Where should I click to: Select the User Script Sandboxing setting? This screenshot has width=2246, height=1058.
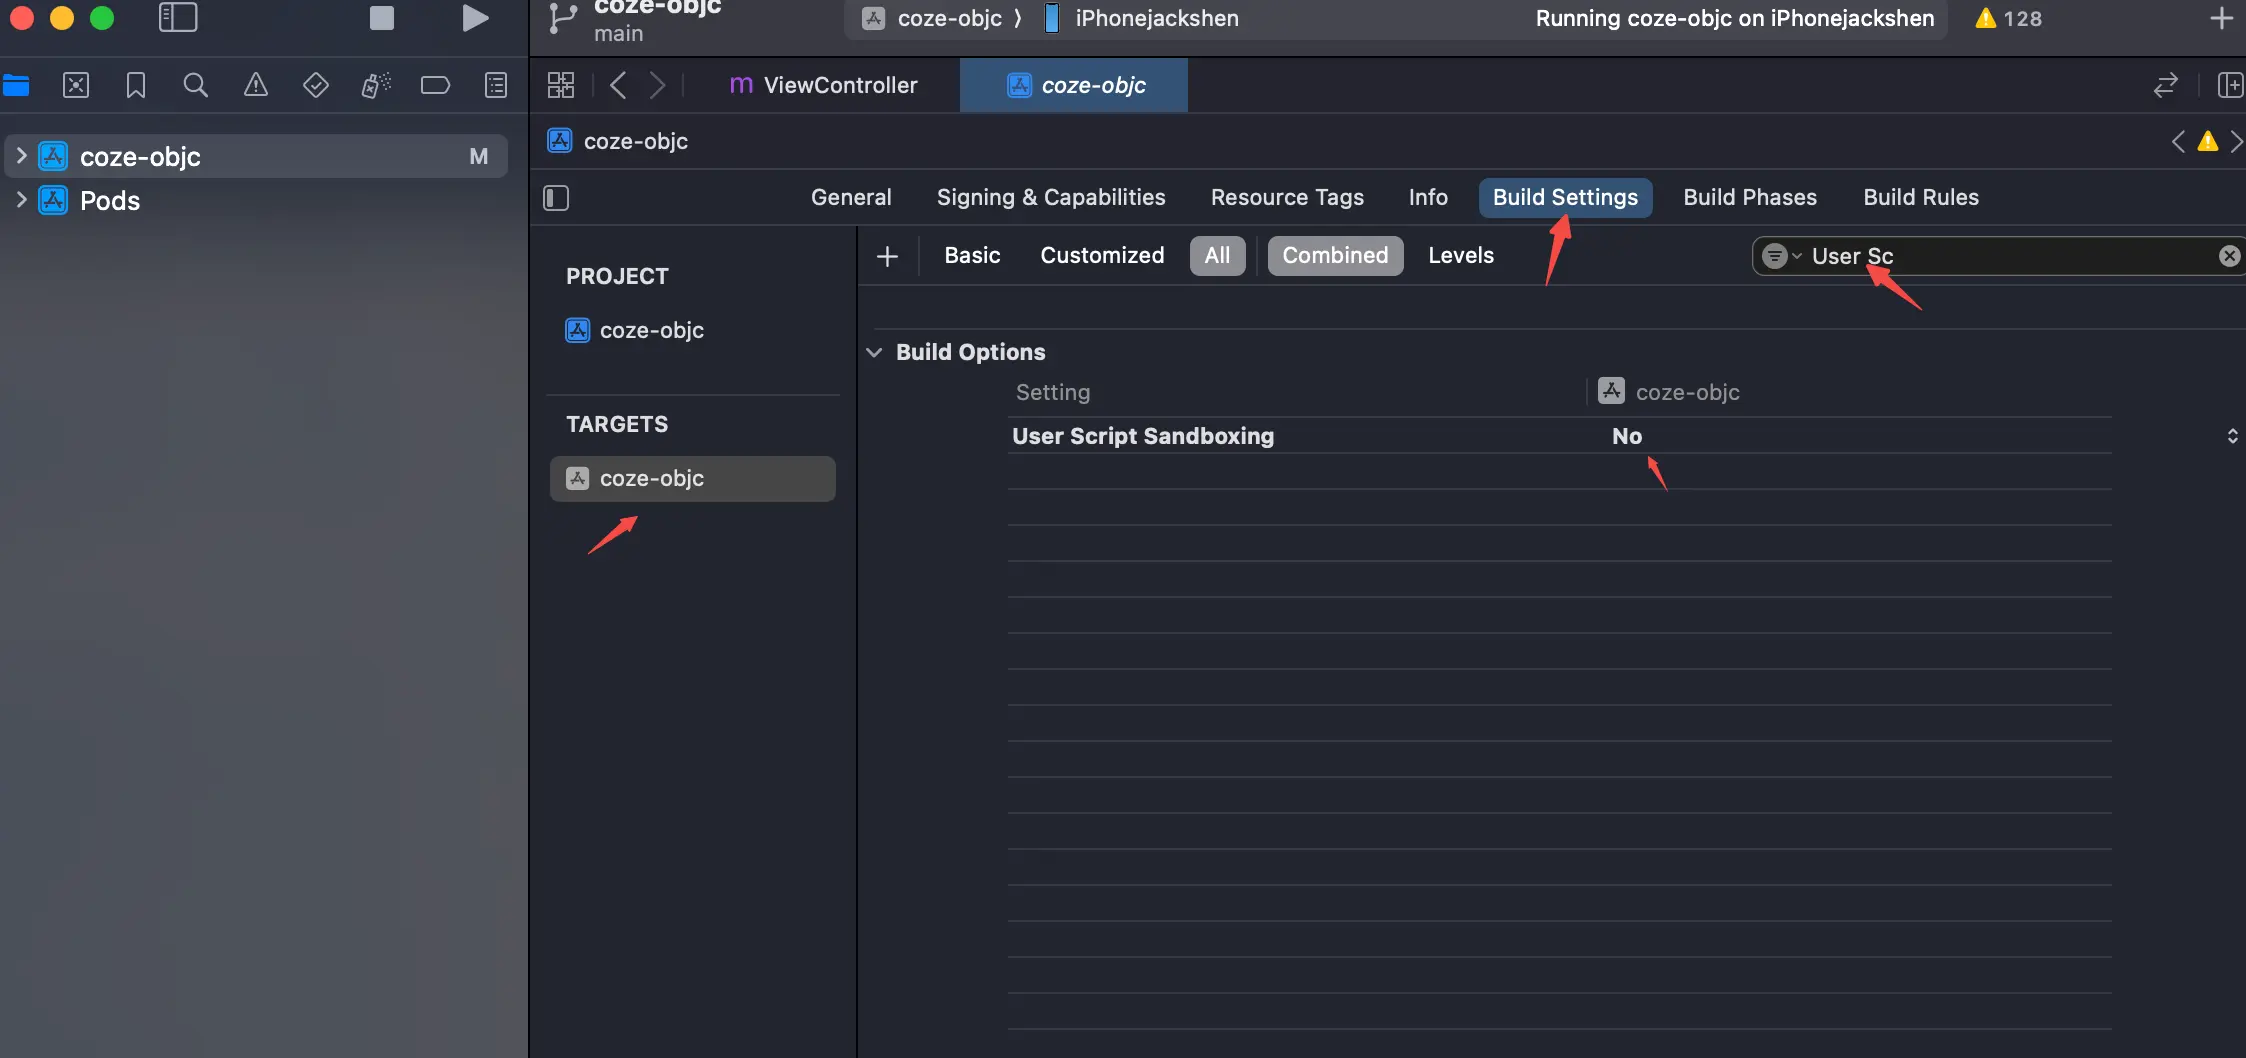coord(1143,436)
